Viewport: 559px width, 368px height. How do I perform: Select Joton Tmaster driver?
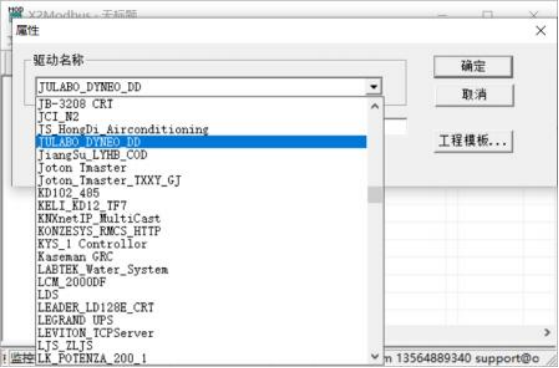point(201,168)
